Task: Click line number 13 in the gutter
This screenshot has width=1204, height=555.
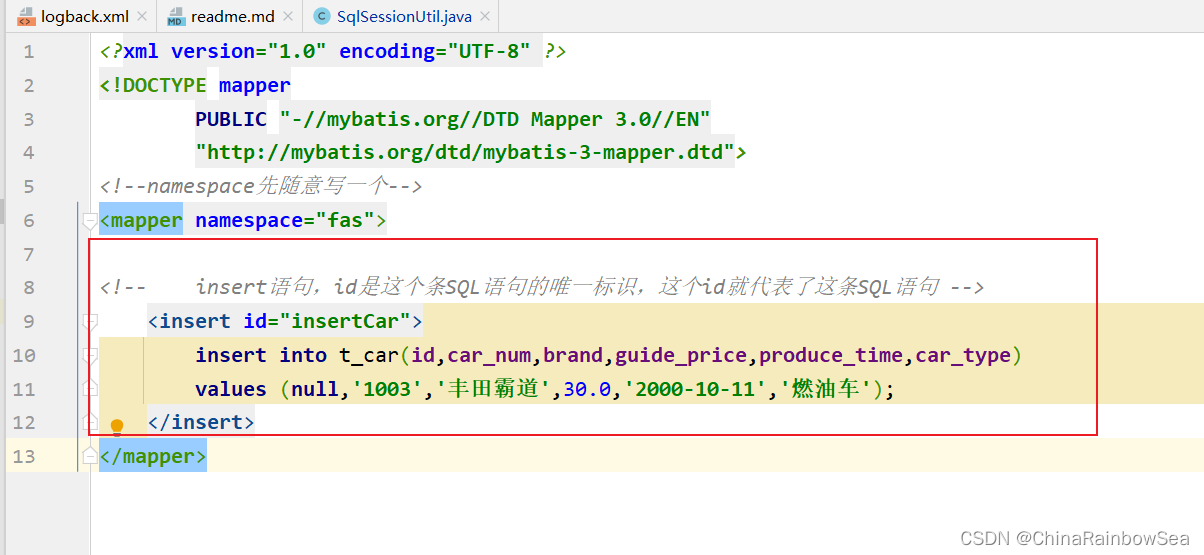Action: (x=23, y=457)
